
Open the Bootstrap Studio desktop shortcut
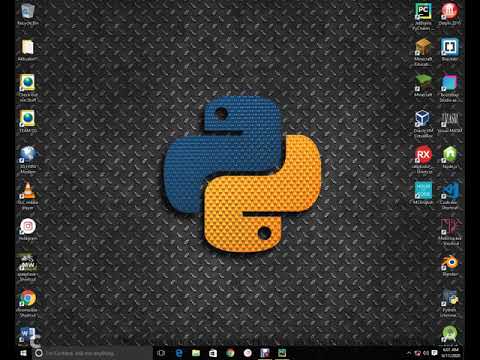(x=450, y=87)
